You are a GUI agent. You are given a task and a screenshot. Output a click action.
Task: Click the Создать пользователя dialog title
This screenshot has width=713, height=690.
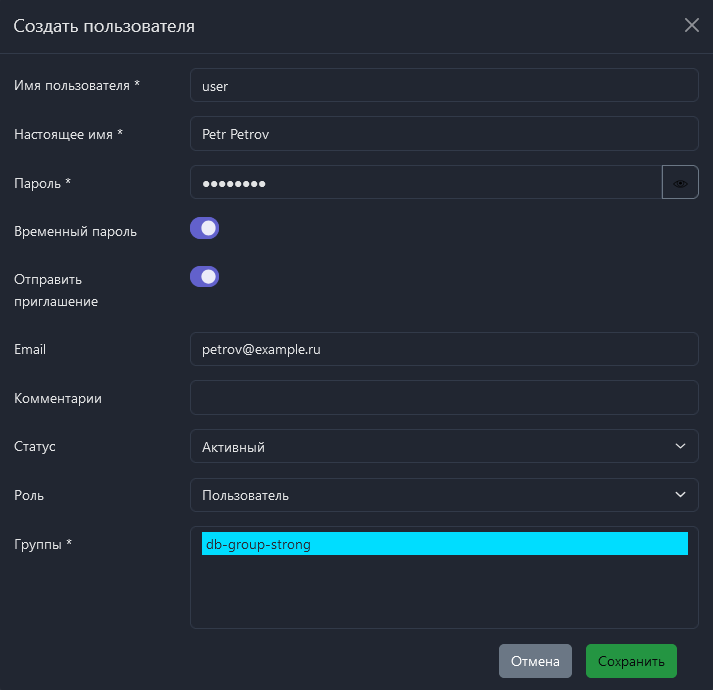(104, 26)
